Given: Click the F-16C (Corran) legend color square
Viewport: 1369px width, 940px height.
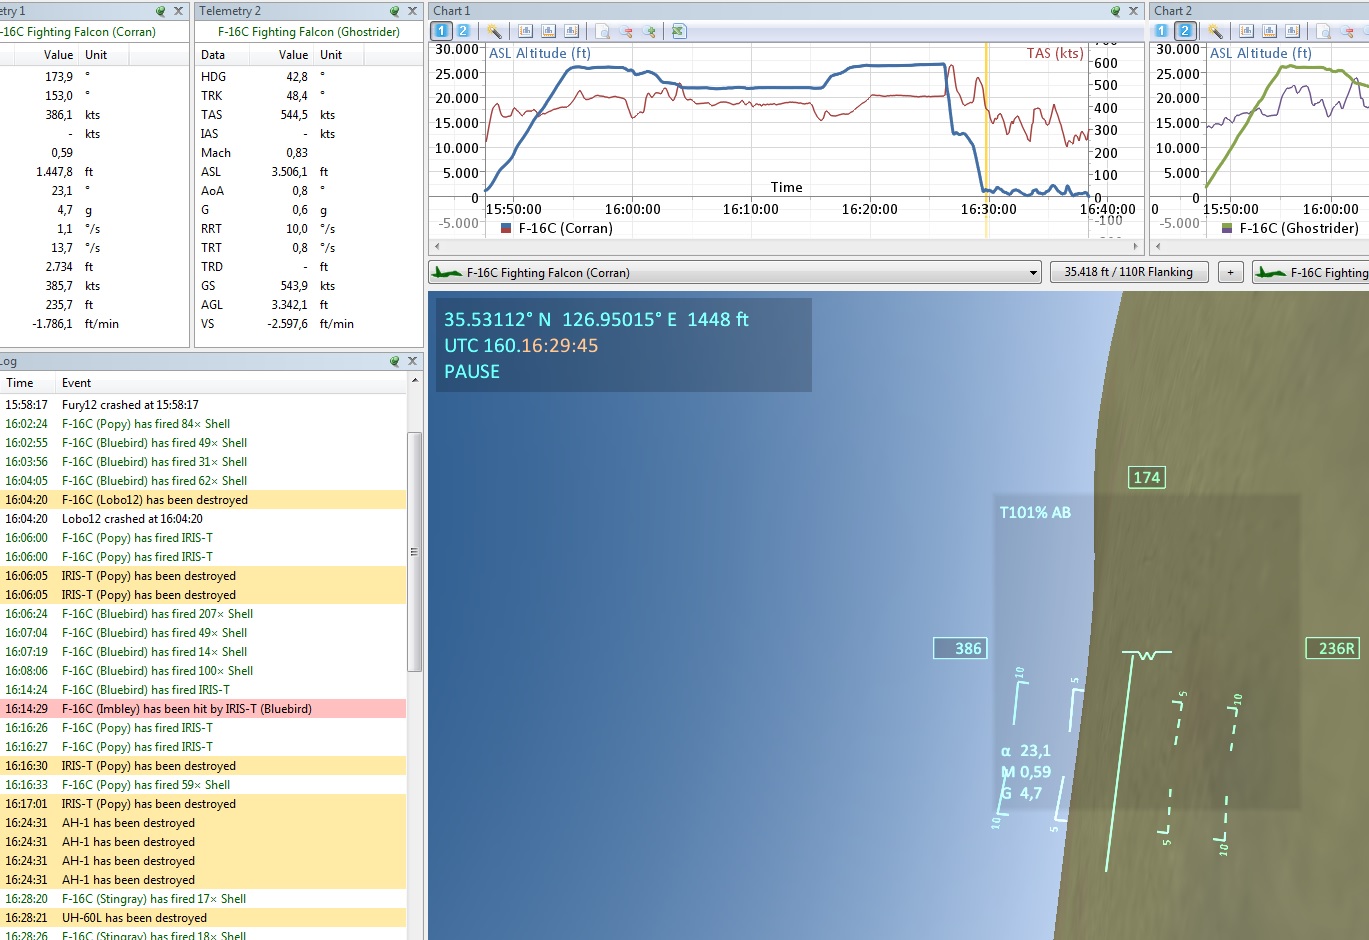Looking at the screenshot, I should (506, 228).
